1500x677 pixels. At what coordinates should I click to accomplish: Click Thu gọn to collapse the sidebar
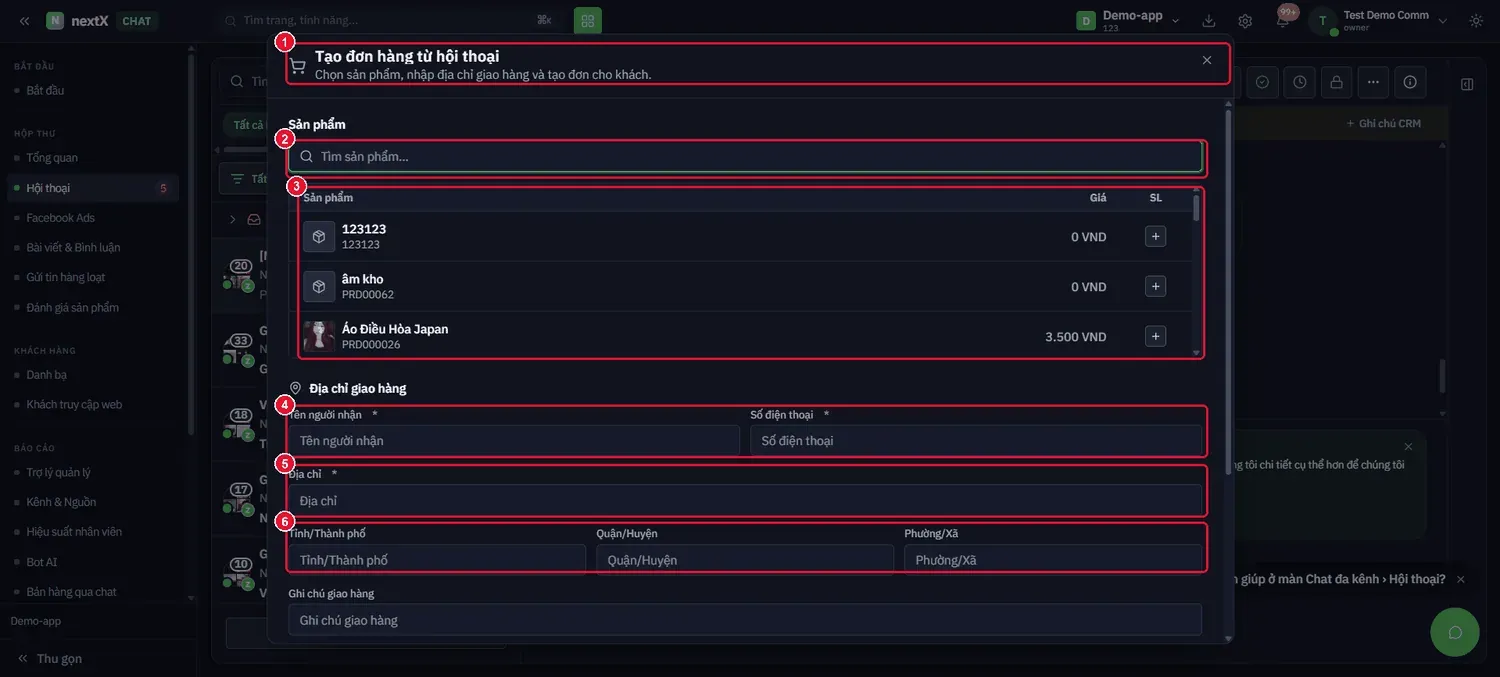tap(50, 659)
